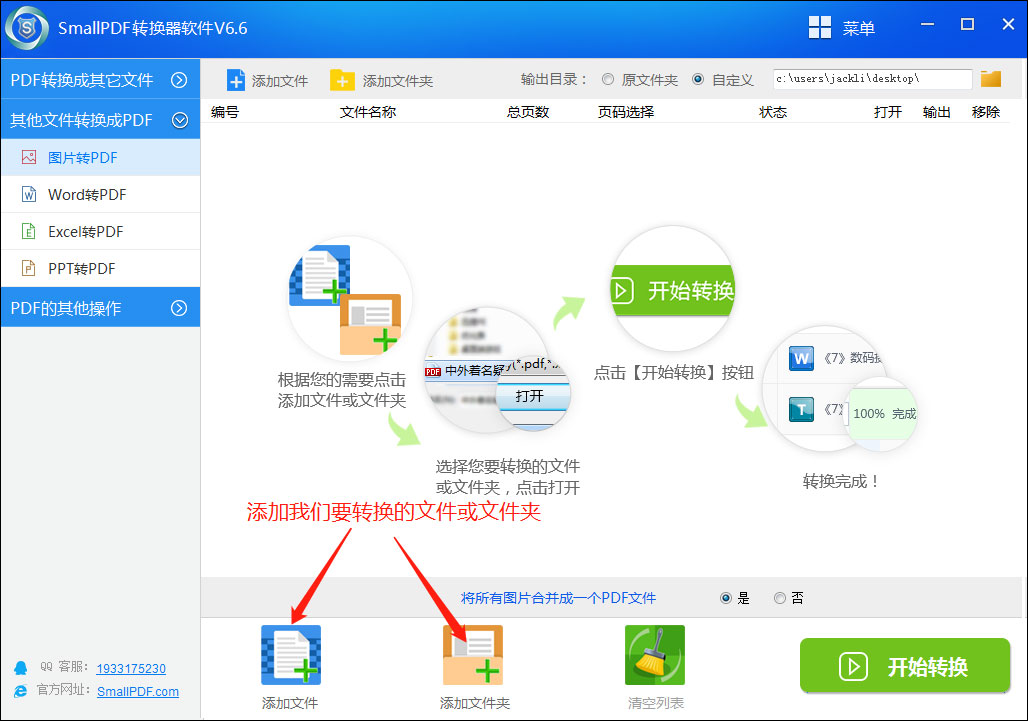Click the output directory path field
This screenshot has height=721, width=1028.
(870, 78)
